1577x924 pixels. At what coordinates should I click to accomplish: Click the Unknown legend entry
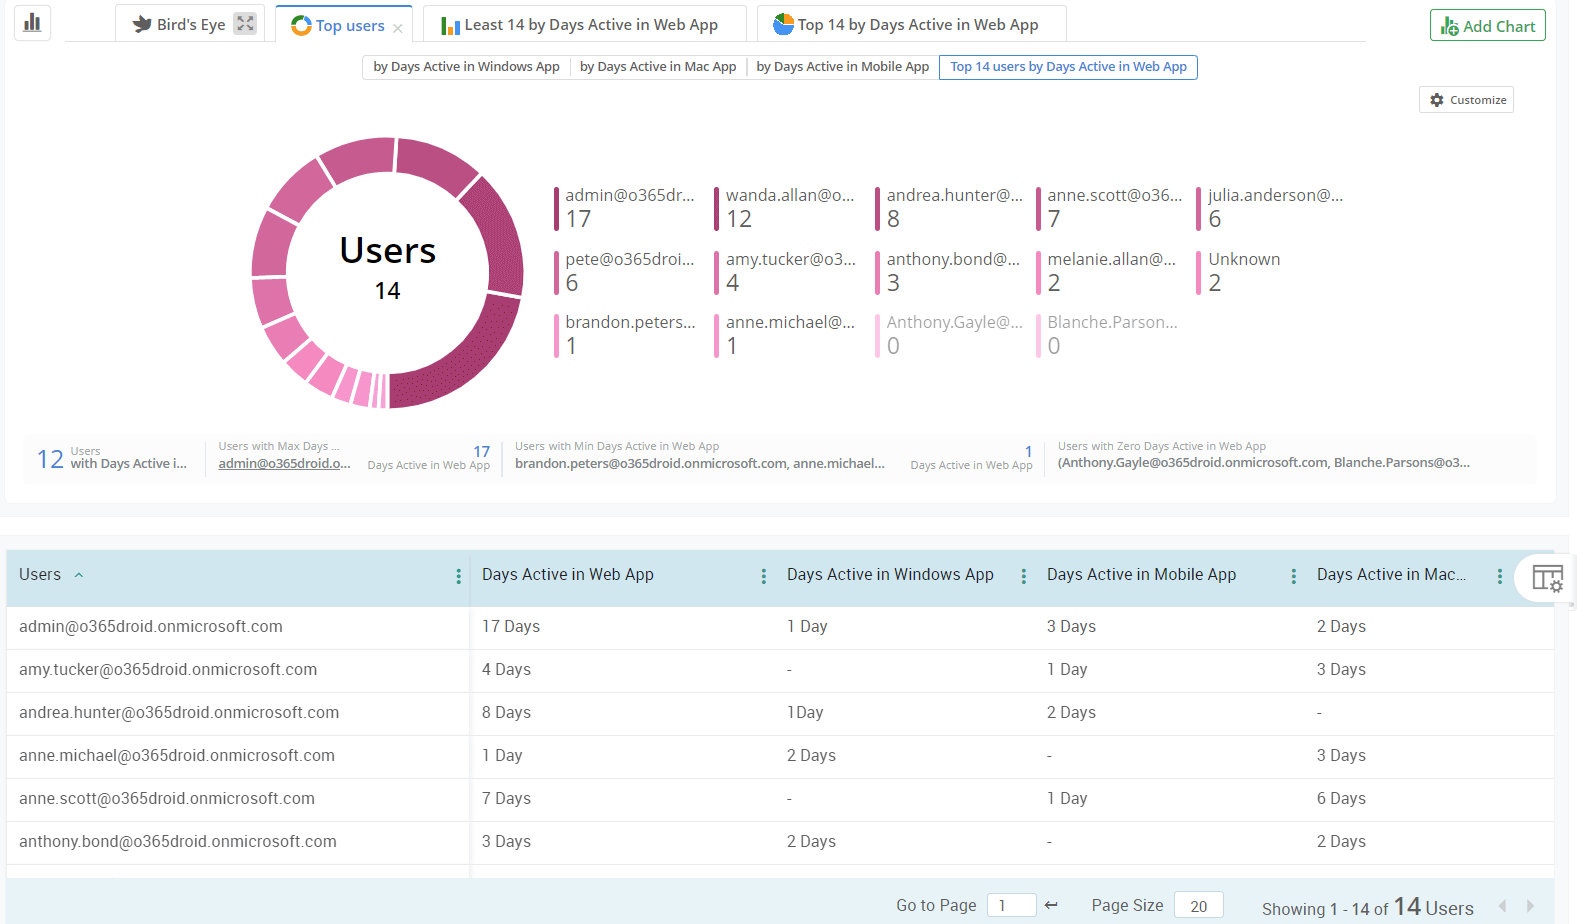[1240, 272]
